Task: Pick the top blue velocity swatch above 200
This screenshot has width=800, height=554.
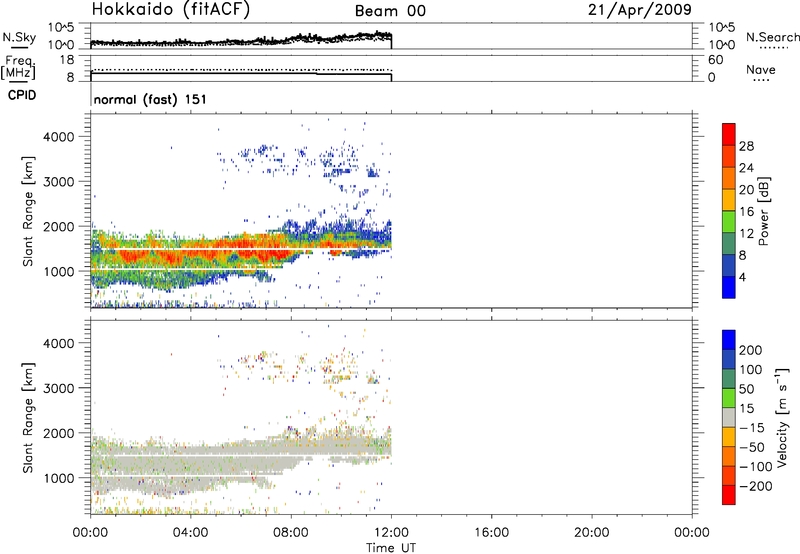Action: 729,340
